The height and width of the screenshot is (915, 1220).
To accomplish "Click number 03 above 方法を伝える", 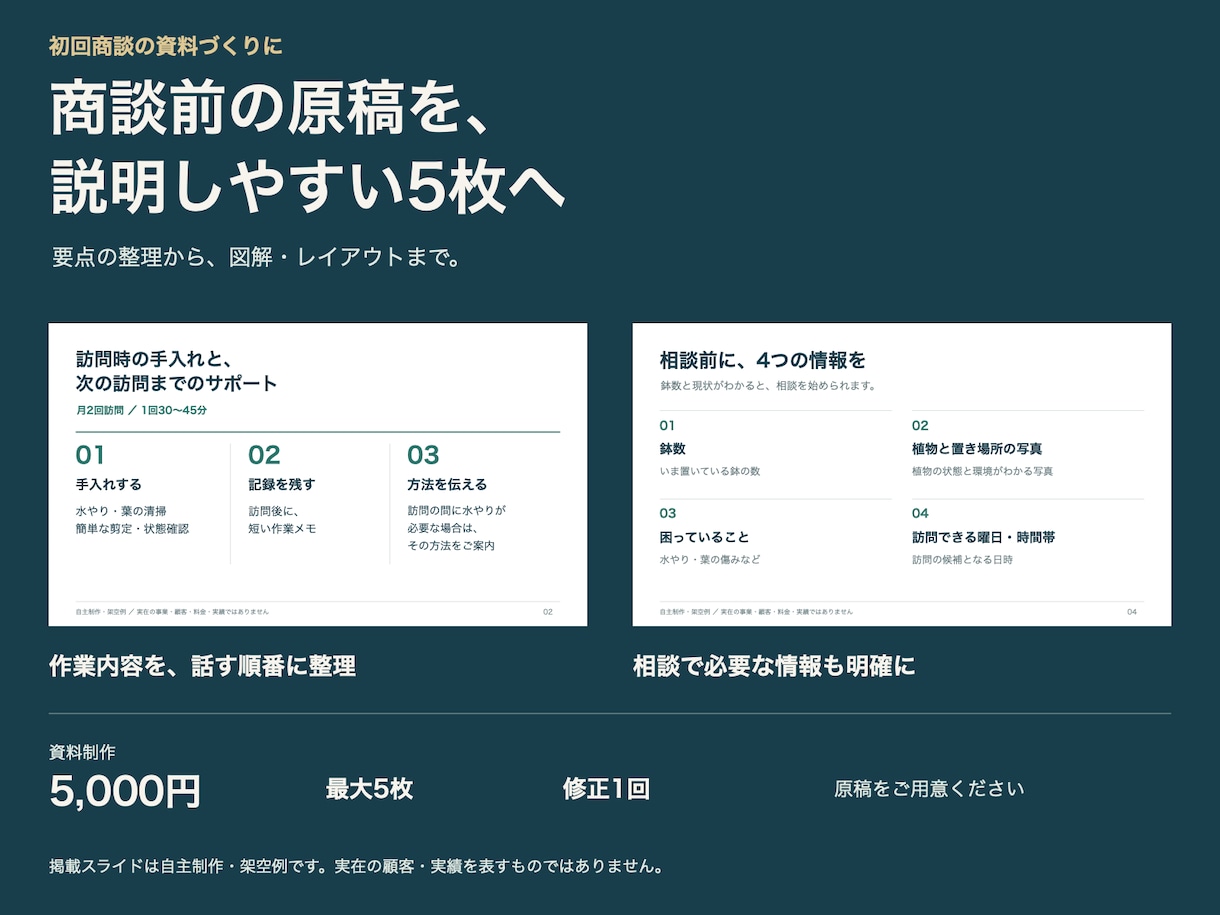I will point(423,455).
